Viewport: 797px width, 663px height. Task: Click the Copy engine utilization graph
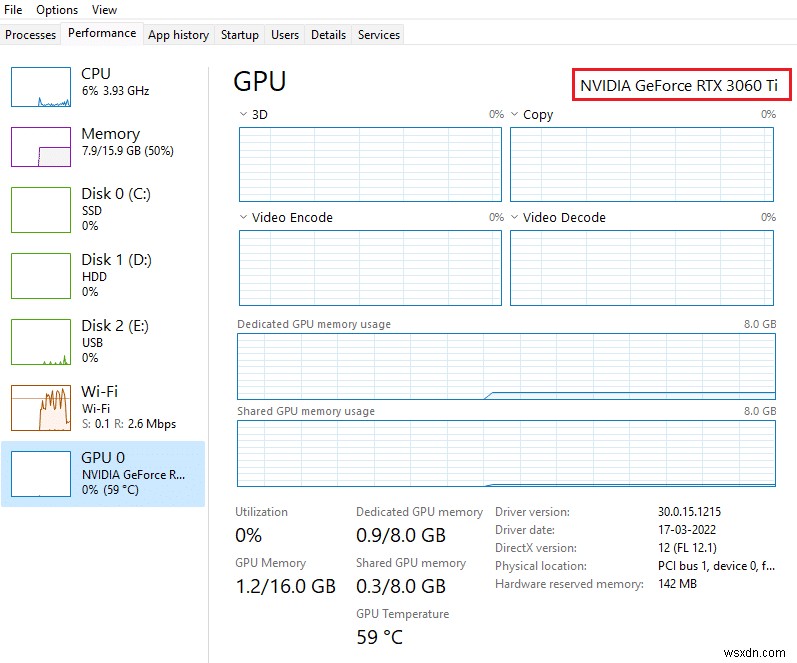pyautogui.click(x=642, y=164)
